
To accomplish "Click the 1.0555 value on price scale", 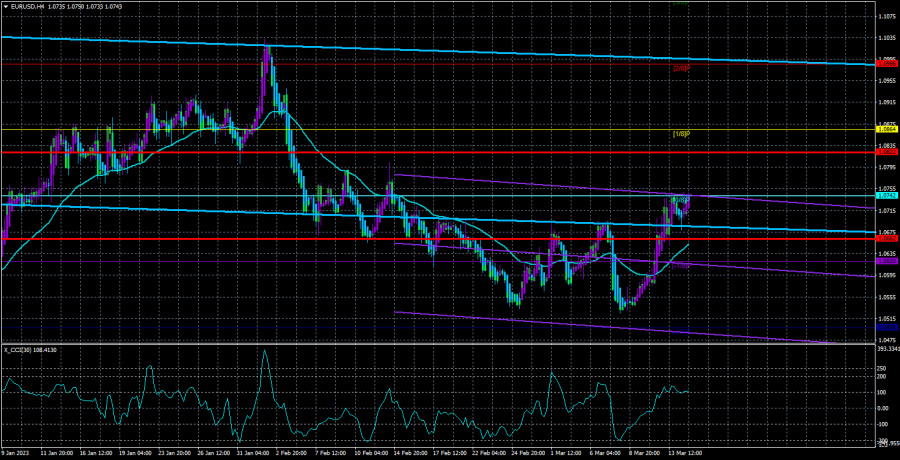I will pos(887,297).
